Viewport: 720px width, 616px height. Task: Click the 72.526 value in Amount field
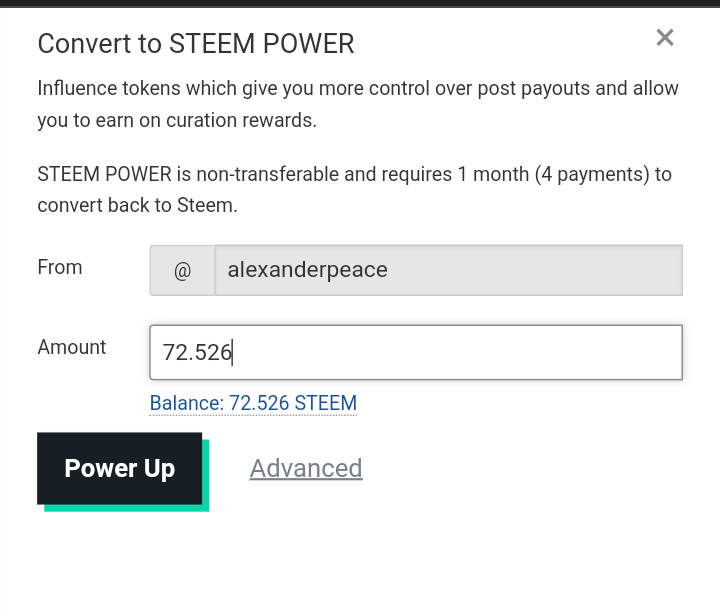pos(197,352)
